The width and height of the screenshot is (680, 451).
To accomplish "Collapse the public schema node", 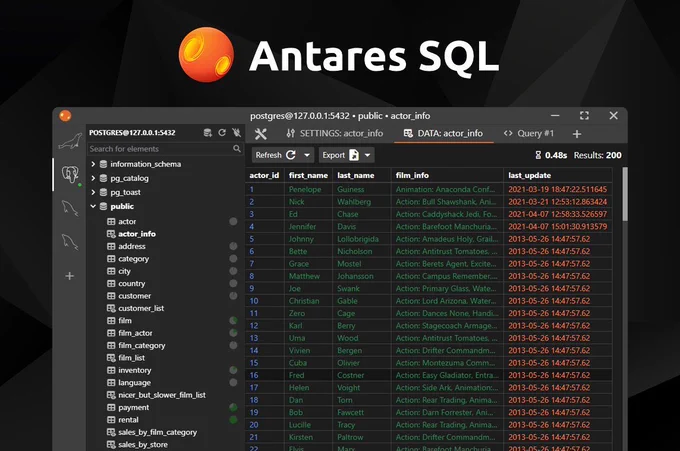I will [93, 206].
